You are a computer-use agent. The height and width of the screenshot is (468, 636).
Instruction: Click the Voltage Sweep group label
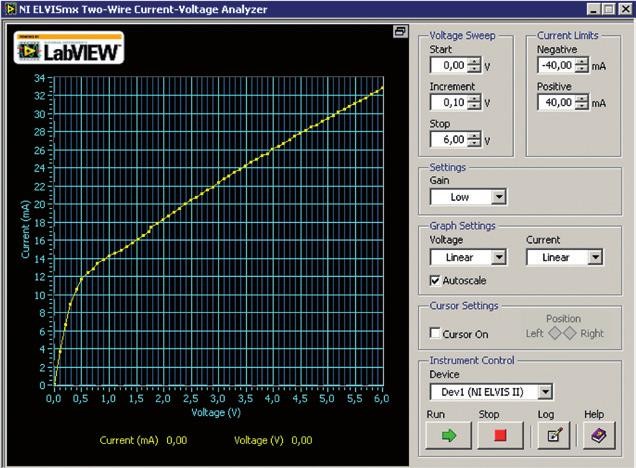tap(462, 36)
